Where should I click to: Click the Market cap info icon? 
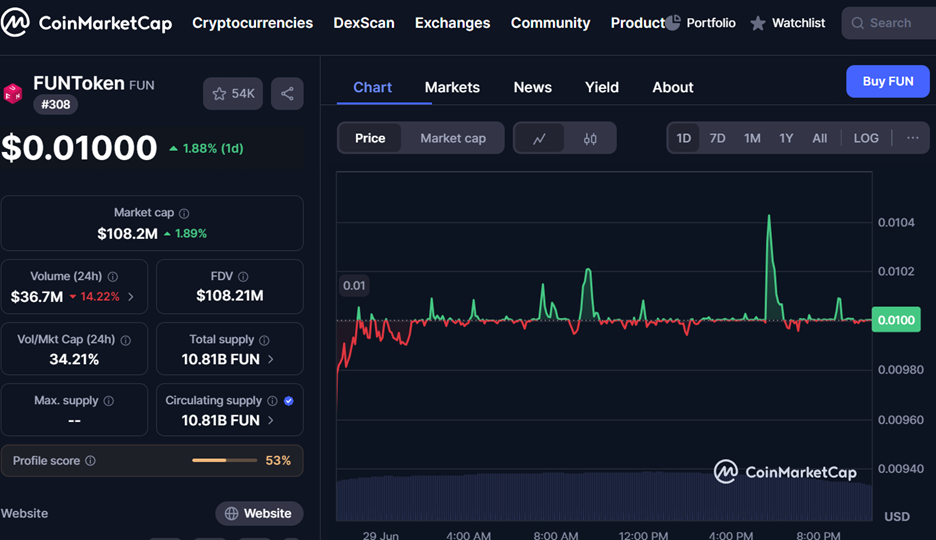(184, 213)
